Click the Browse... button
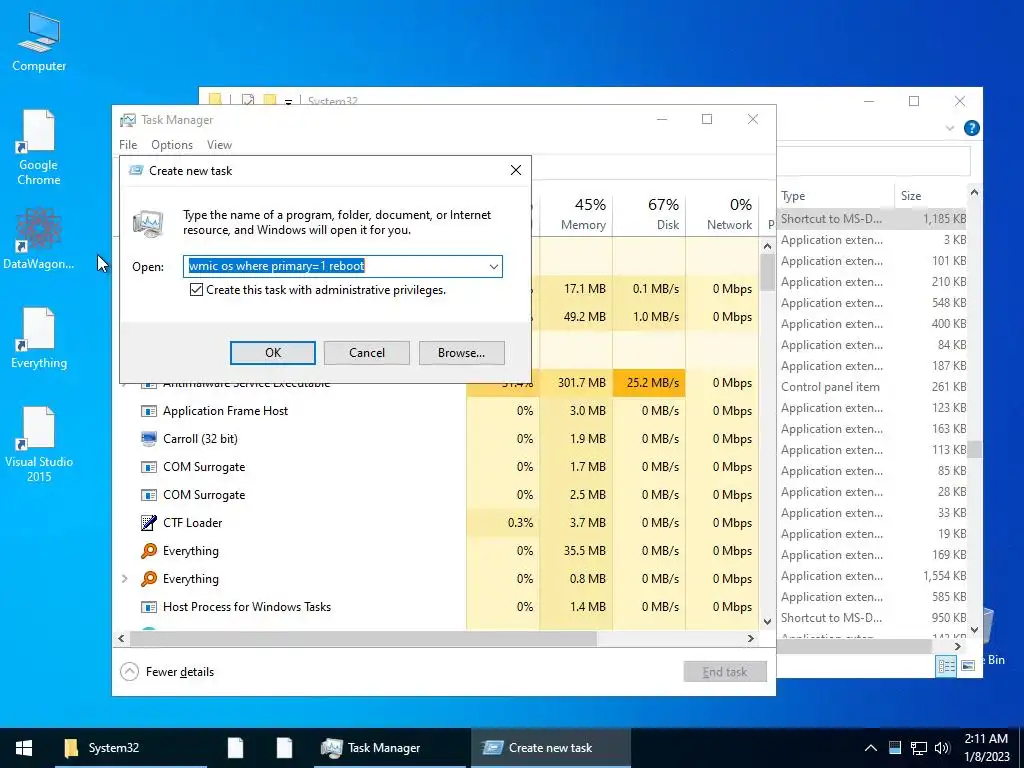Viewport: 1024px width, 768px height. [461, 353]
